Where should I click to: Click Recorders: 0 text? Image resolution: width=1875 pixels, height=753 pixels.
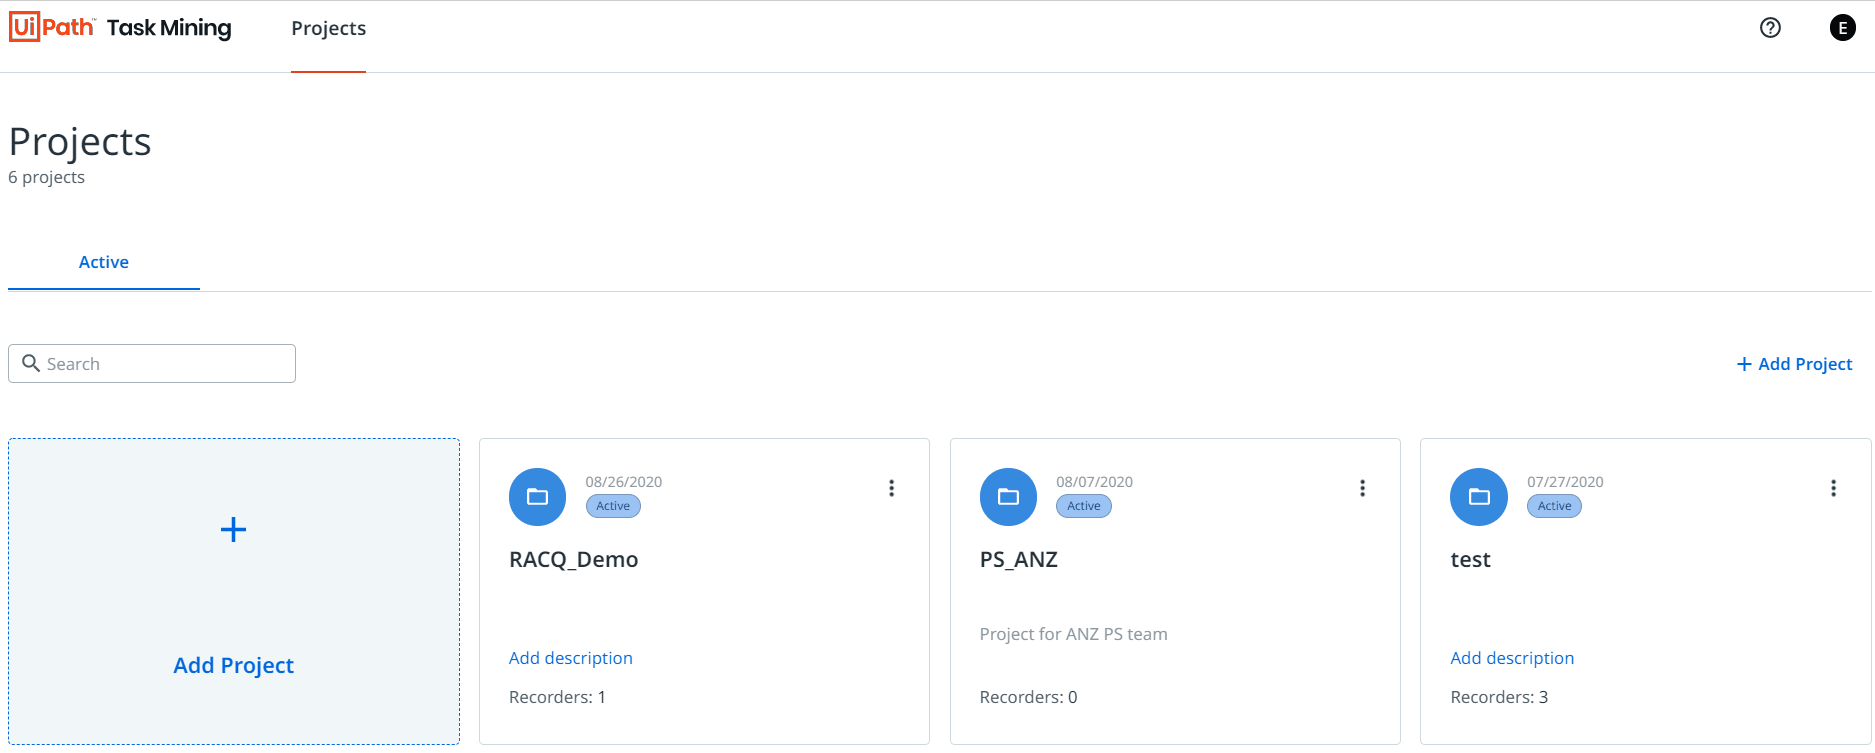tap(1029, 697)
